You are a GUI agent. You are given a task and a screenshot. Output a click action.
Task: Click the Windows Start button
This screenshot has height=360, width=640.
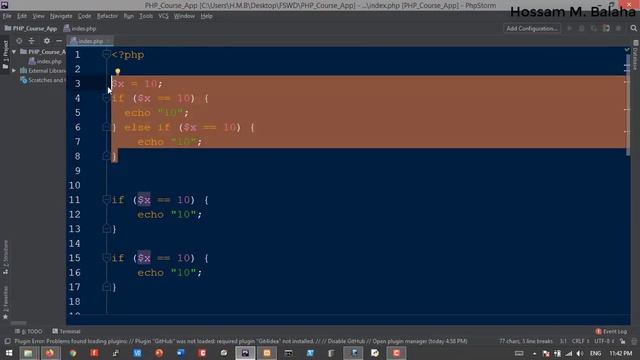(x=9, y=353)
